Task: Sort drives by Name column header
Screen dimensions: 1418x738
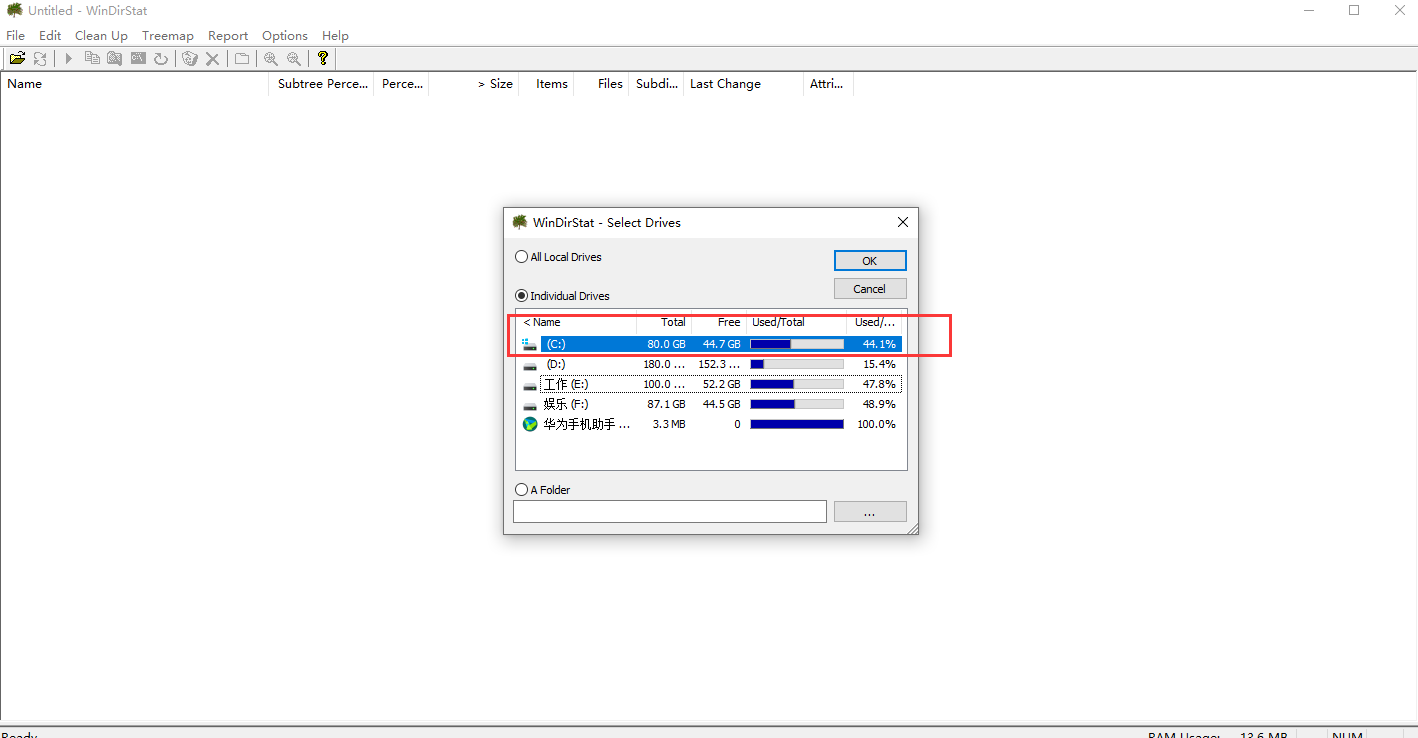Action: pyautogui.click(x=577, y=322)
